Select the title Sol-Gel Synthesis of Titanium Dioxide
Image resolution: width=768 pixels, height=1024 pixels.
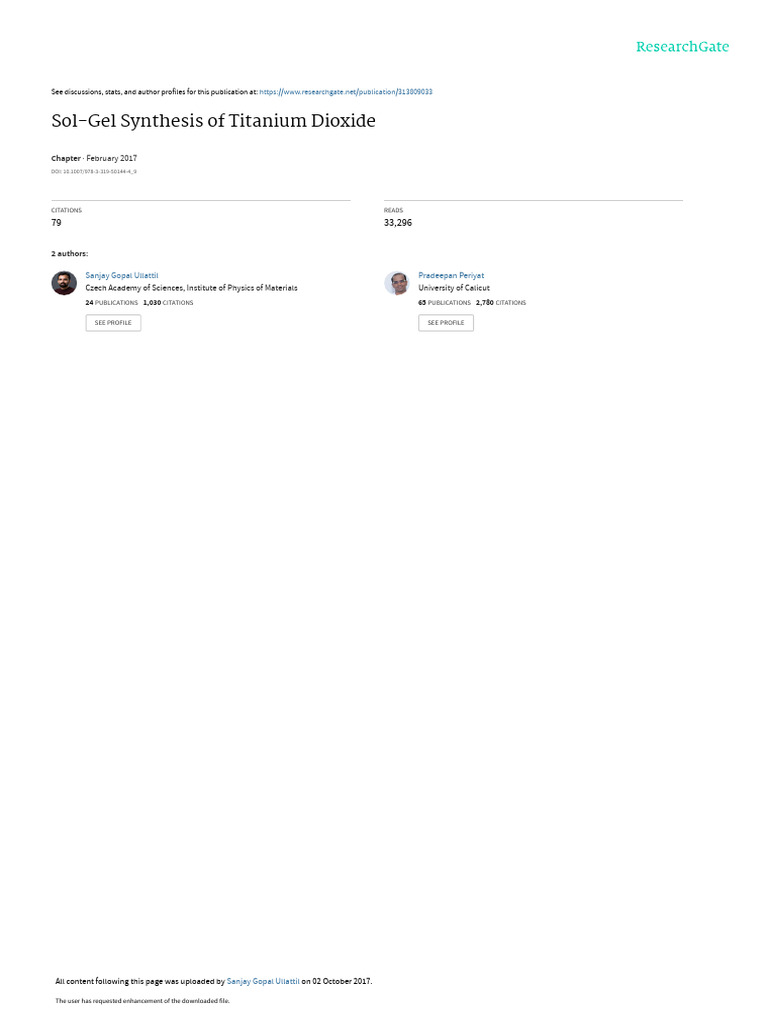[214, 121]
